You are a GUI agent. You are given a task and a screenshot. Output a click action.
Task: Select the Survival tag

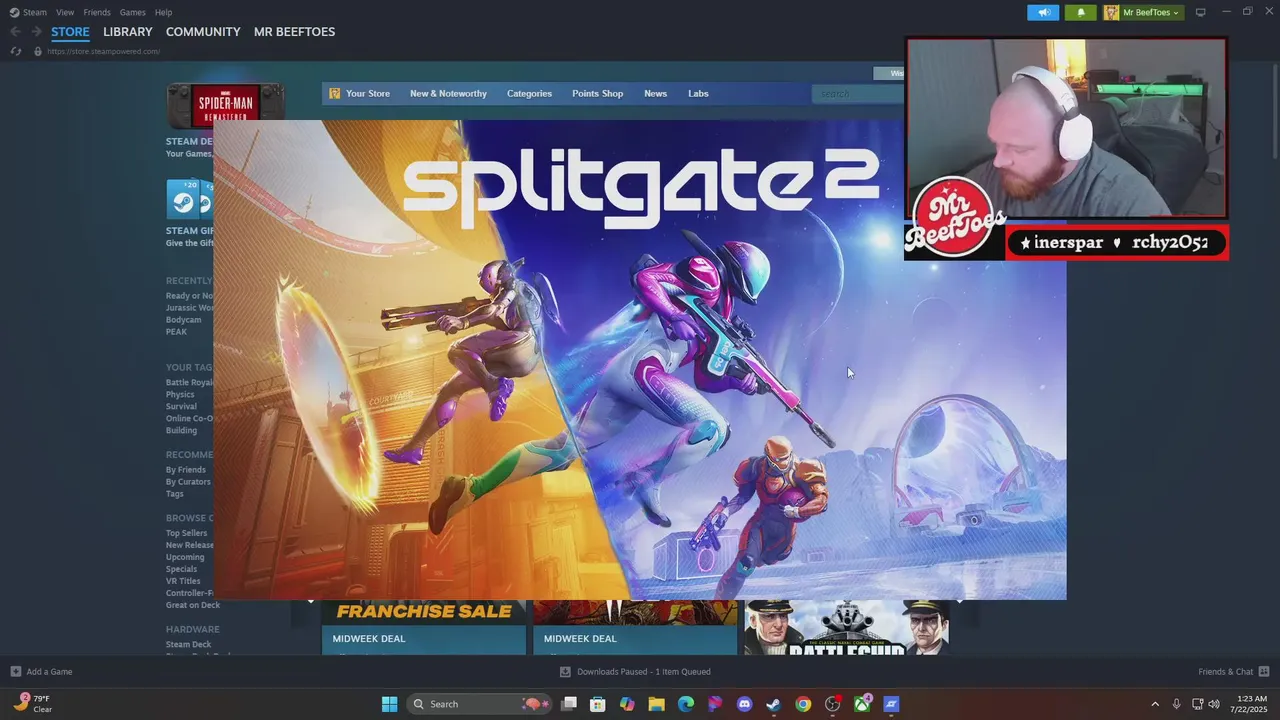pyautogui.click(x=181, y=406)
